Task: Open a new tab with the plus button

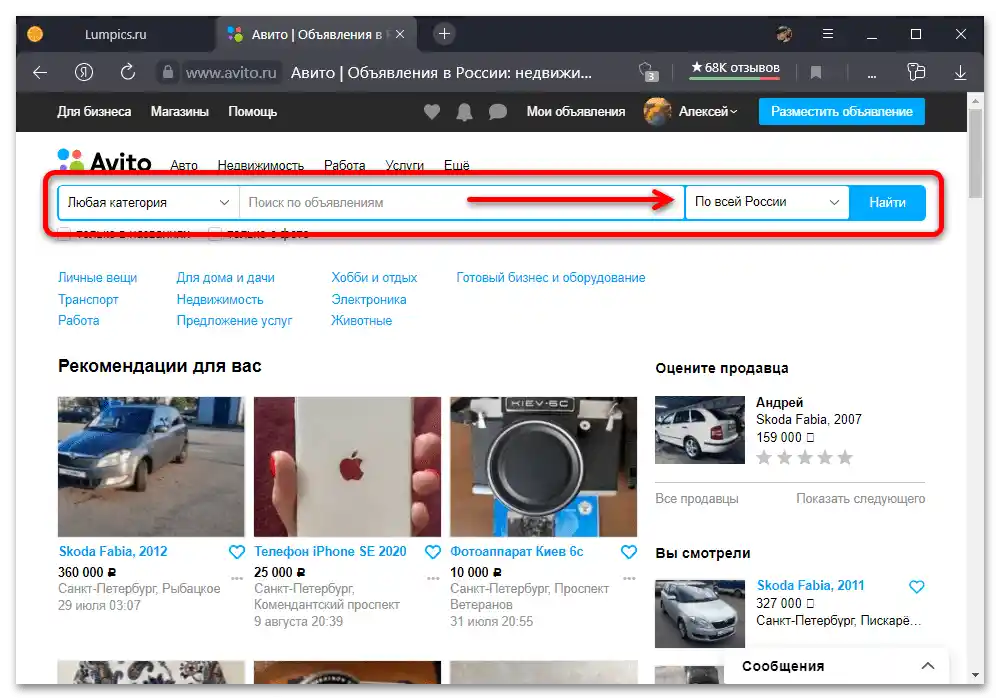Action: pyautogui.click(x=445, y=34)
